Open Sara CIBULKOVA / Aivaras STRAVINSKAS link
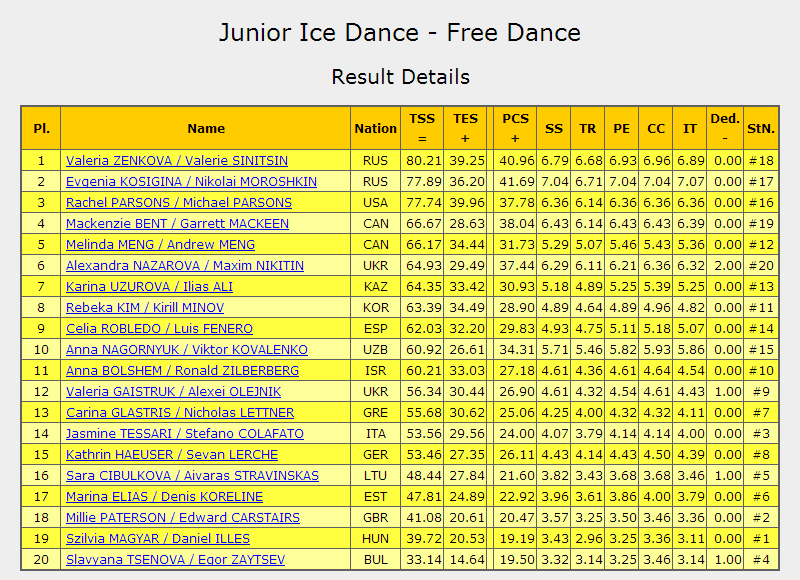800x580 pixels. (x=192, y=475)
